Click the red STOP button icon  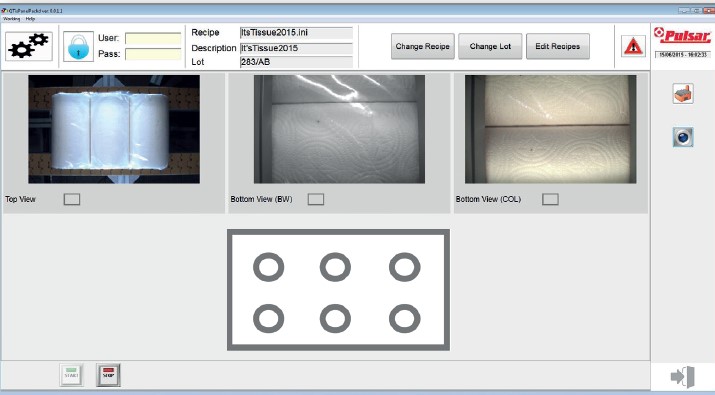pyautogui.click(x=109, y=375)
